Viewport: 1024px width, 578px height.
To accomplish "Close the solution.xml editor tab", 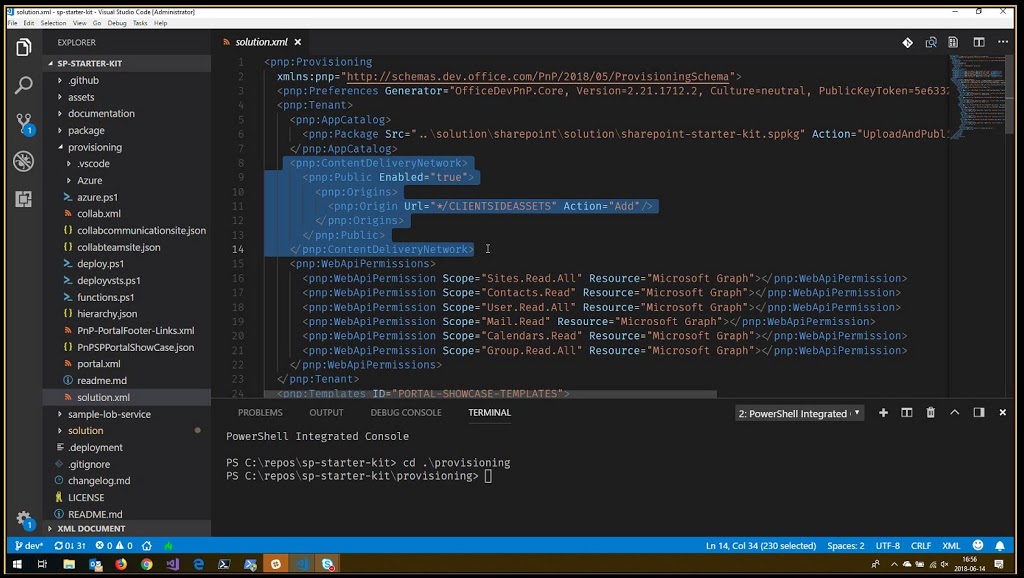I will [x=298, y=42].
